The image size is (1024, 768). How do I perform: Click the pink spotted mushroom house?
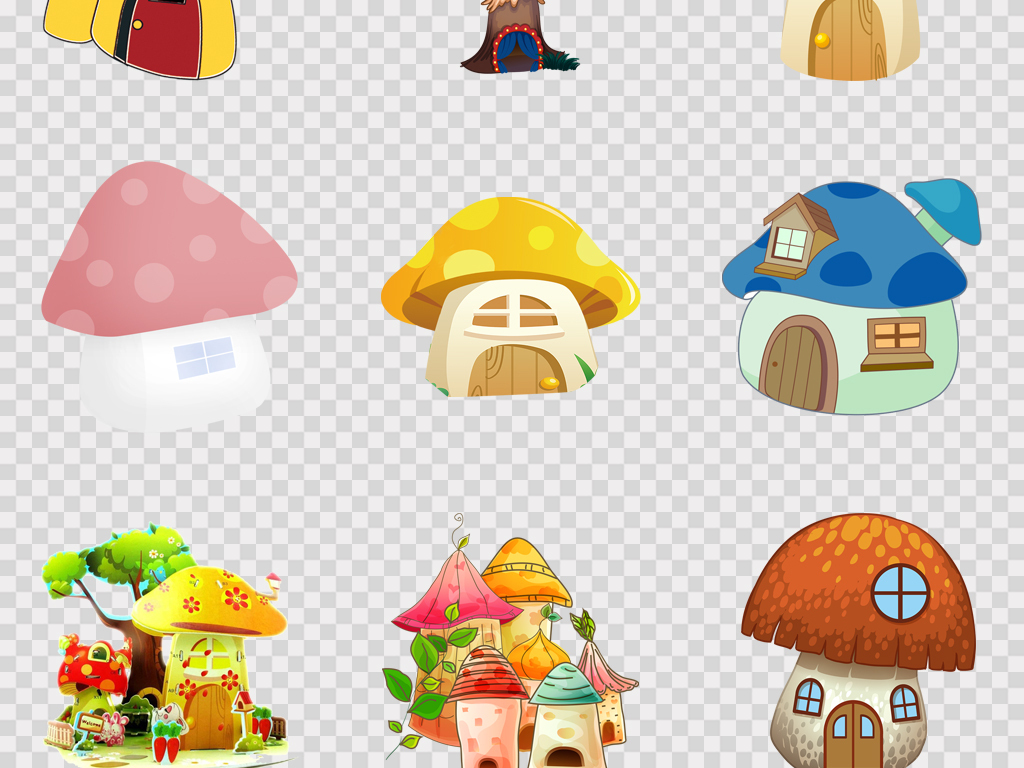point(168,295)
